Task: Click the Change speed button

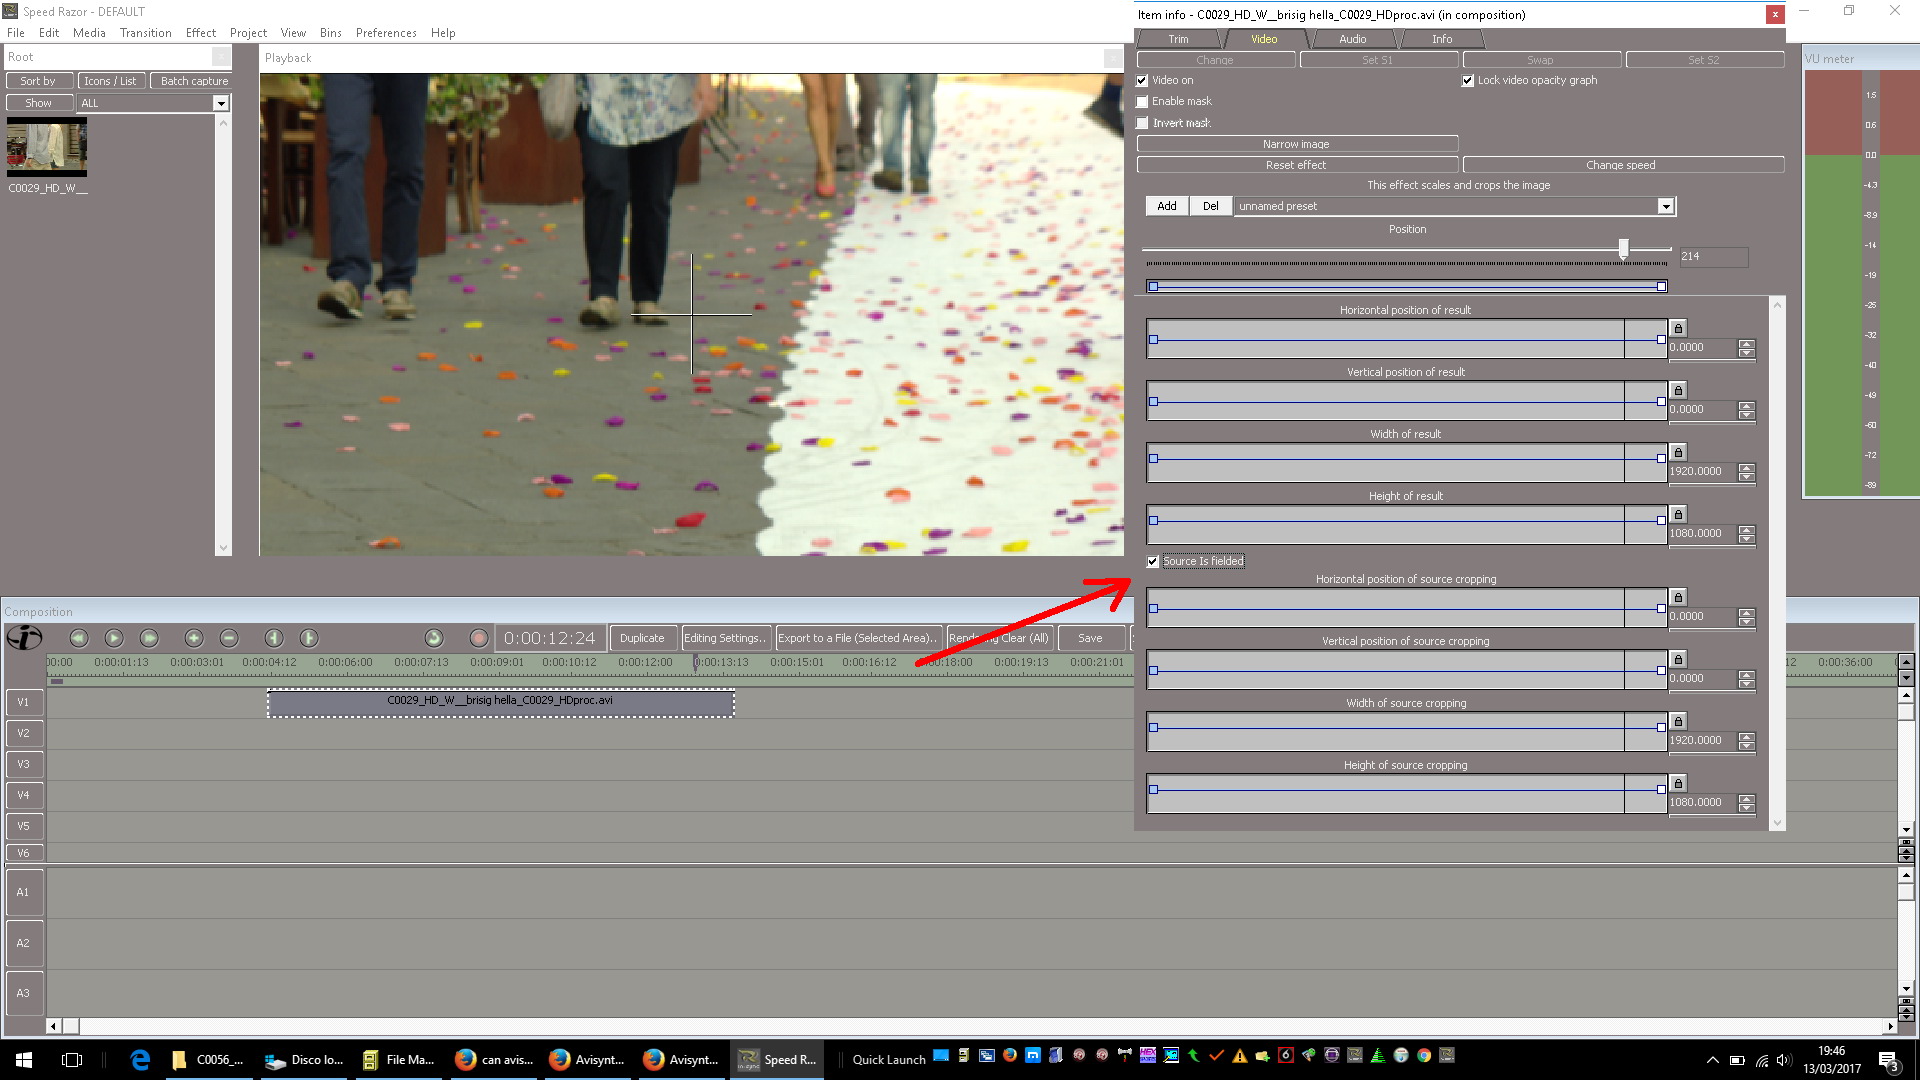Action: [x=1621, y=165]
